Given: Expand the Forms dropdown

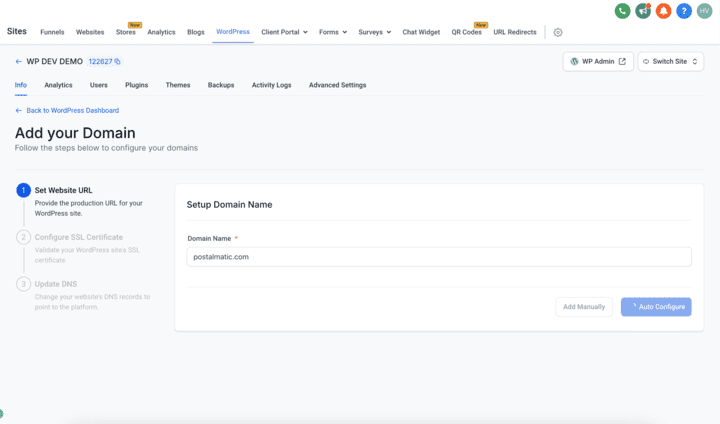Looking at the screenshot, I should [333, 32].
